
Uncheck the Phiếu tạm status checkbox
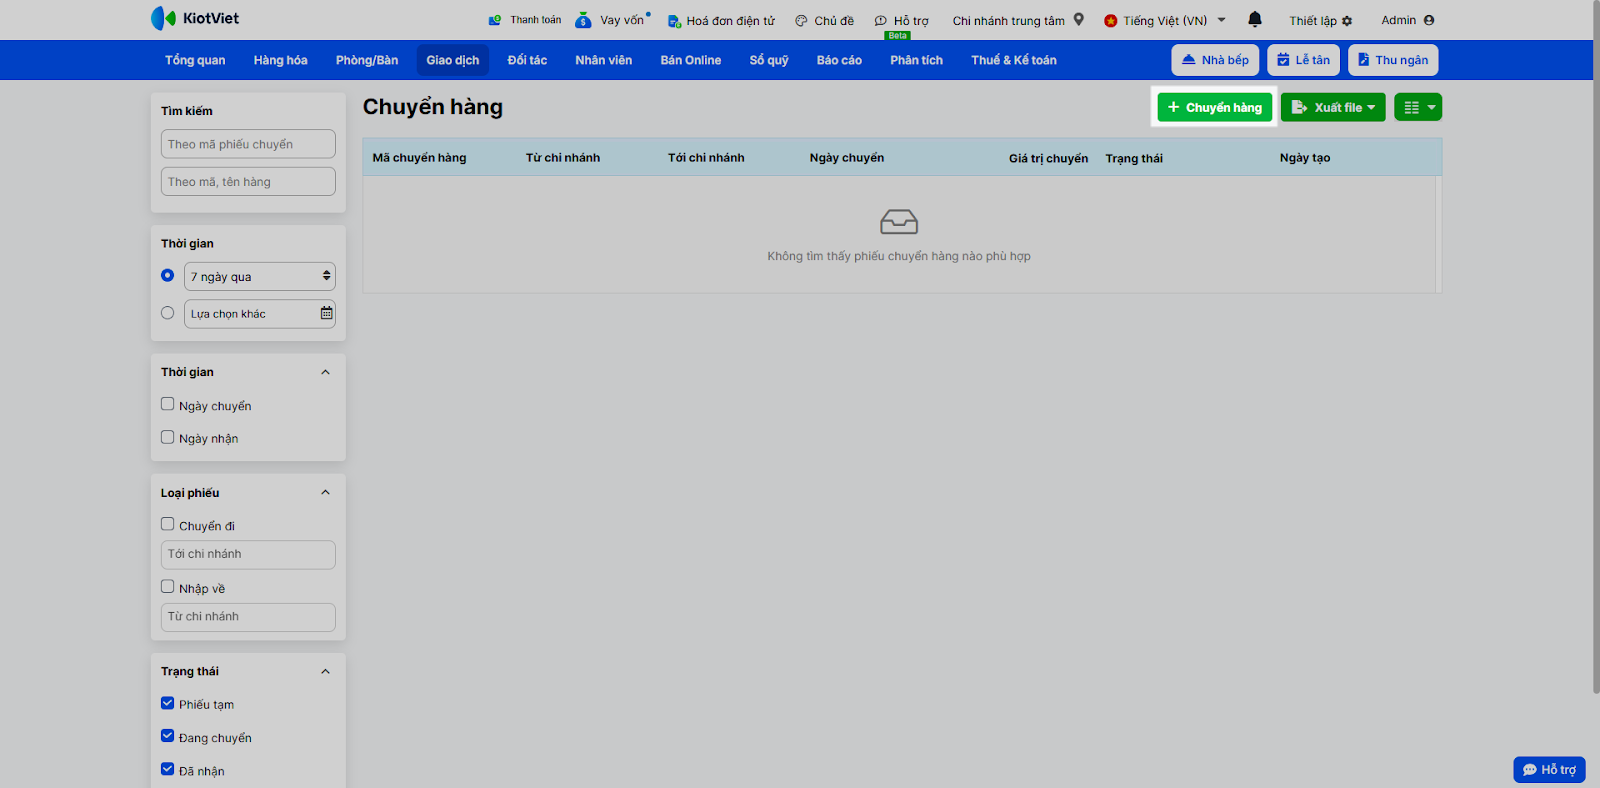pyautogui.click(x=168, y=703)
